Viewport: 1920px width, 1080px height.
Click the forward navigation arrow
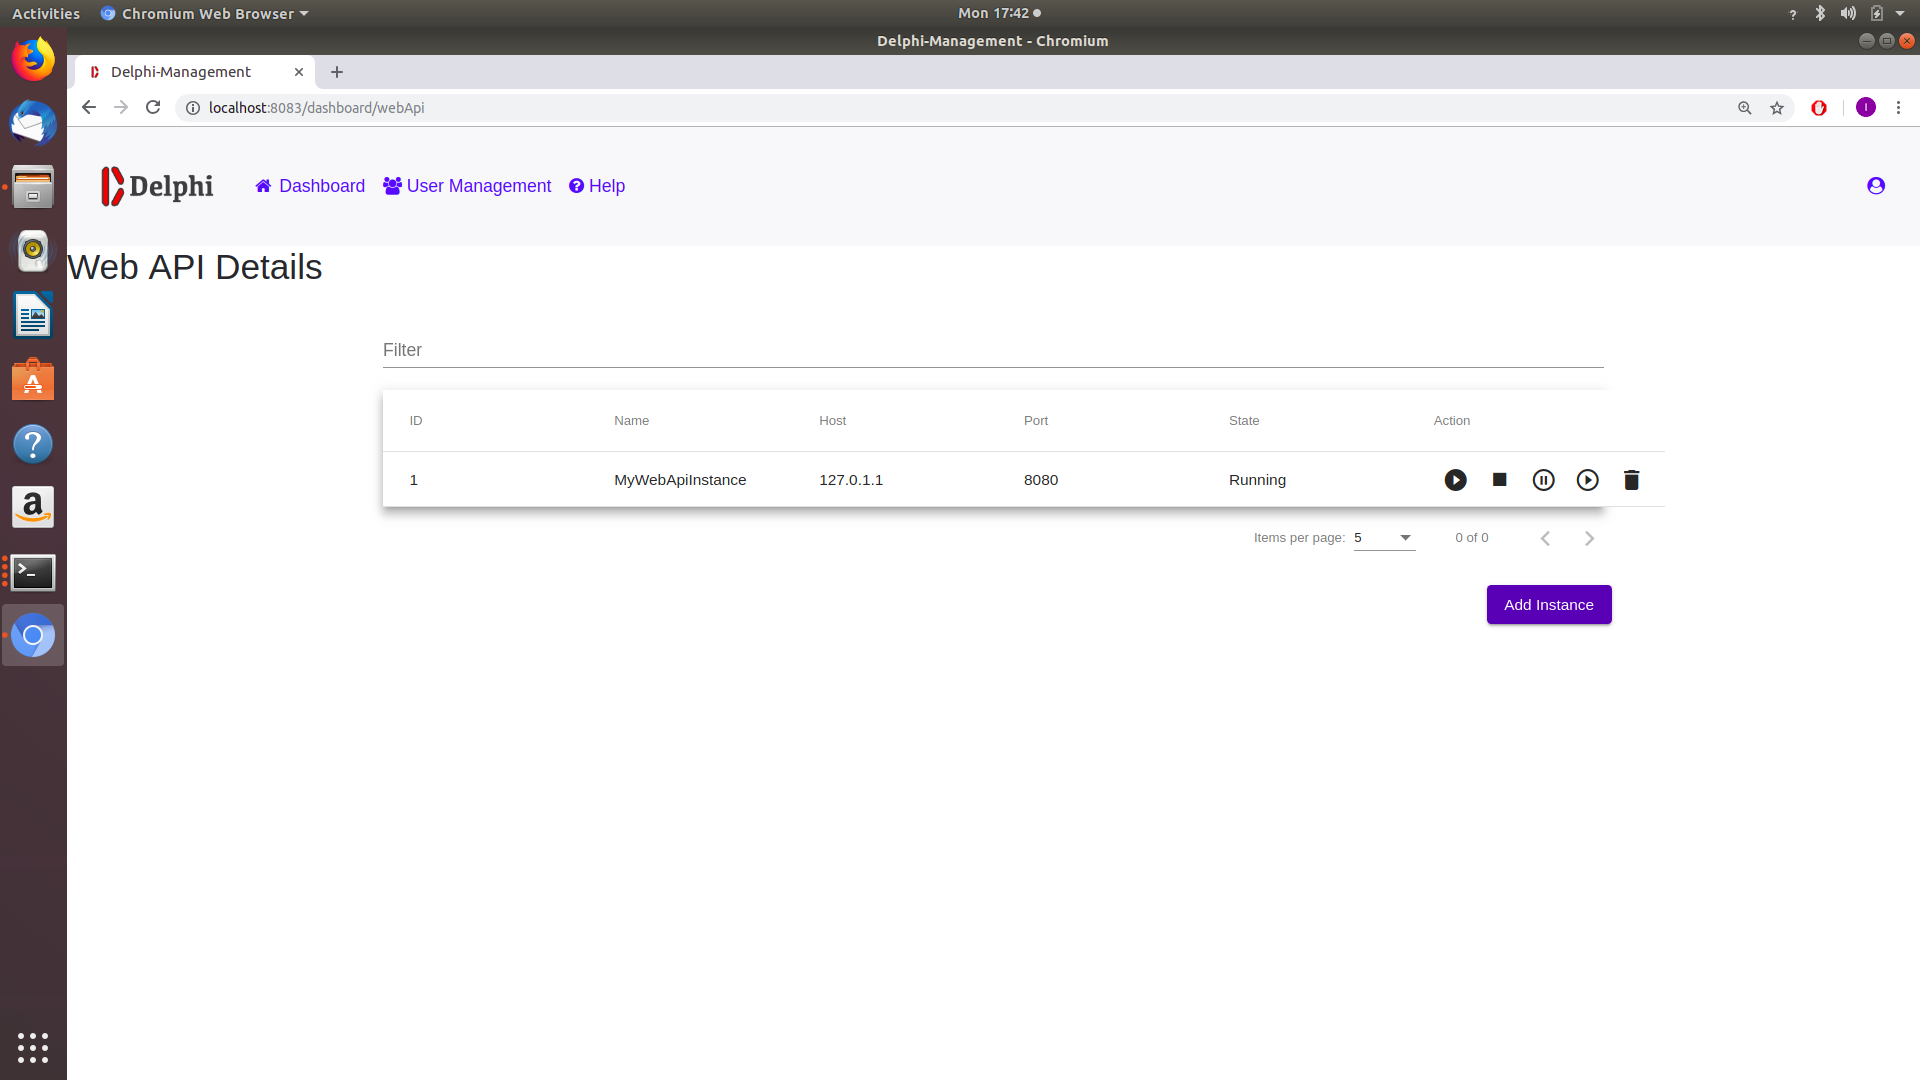coord(121,107)
